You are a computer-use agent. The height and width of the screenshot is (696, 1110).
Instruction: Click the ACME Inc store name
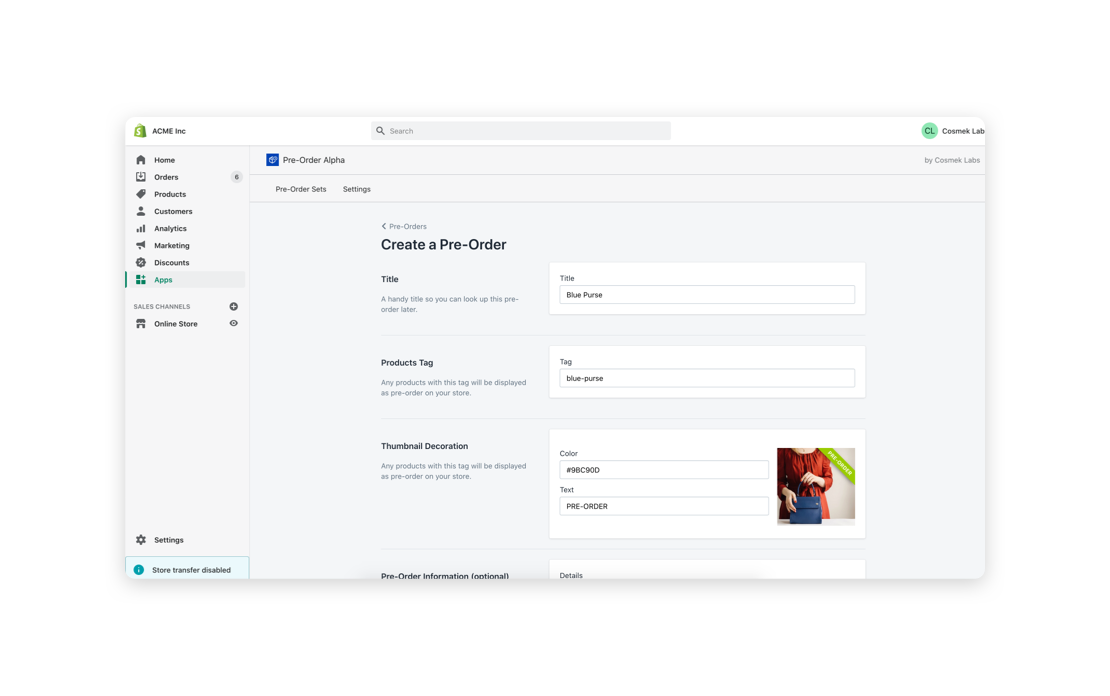(169, 131)
